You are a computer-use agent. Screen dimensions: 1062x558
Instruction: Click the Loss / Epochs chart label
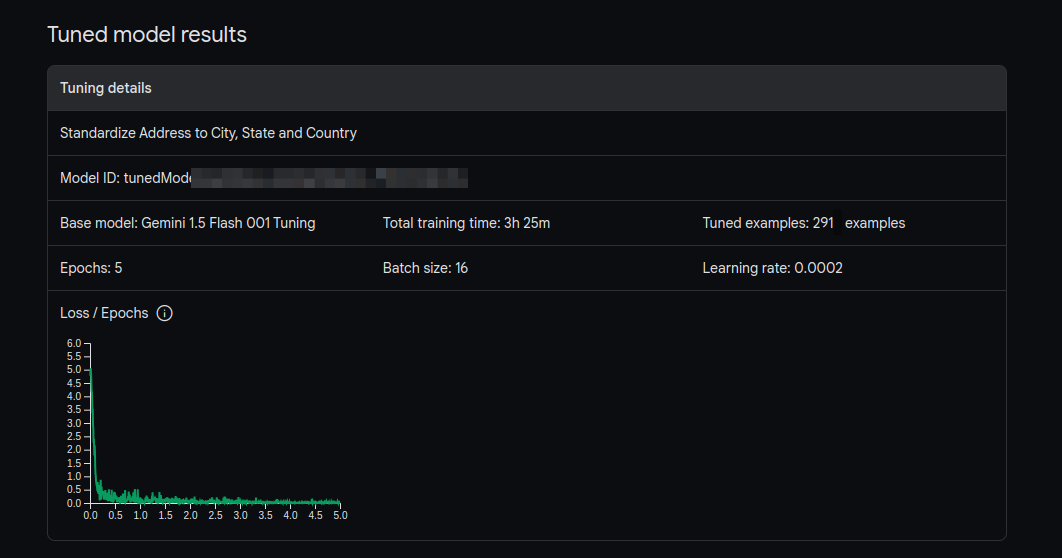tap(104, 313)
